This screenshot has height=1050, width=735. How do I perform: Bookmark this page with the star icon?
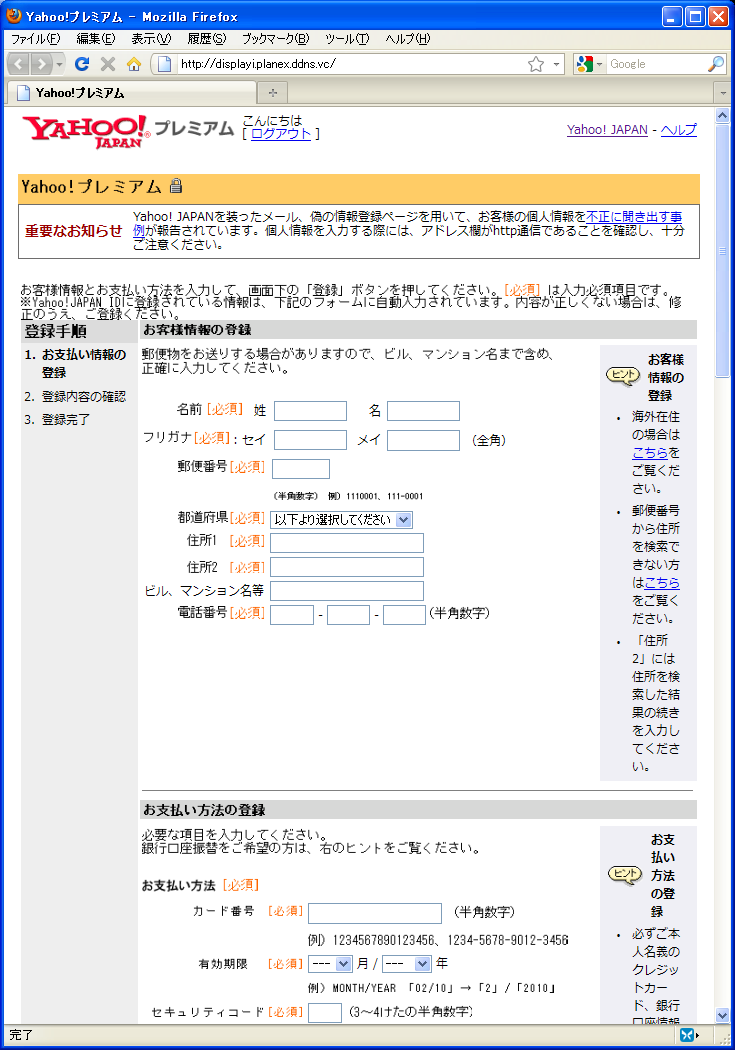(536, 64)
